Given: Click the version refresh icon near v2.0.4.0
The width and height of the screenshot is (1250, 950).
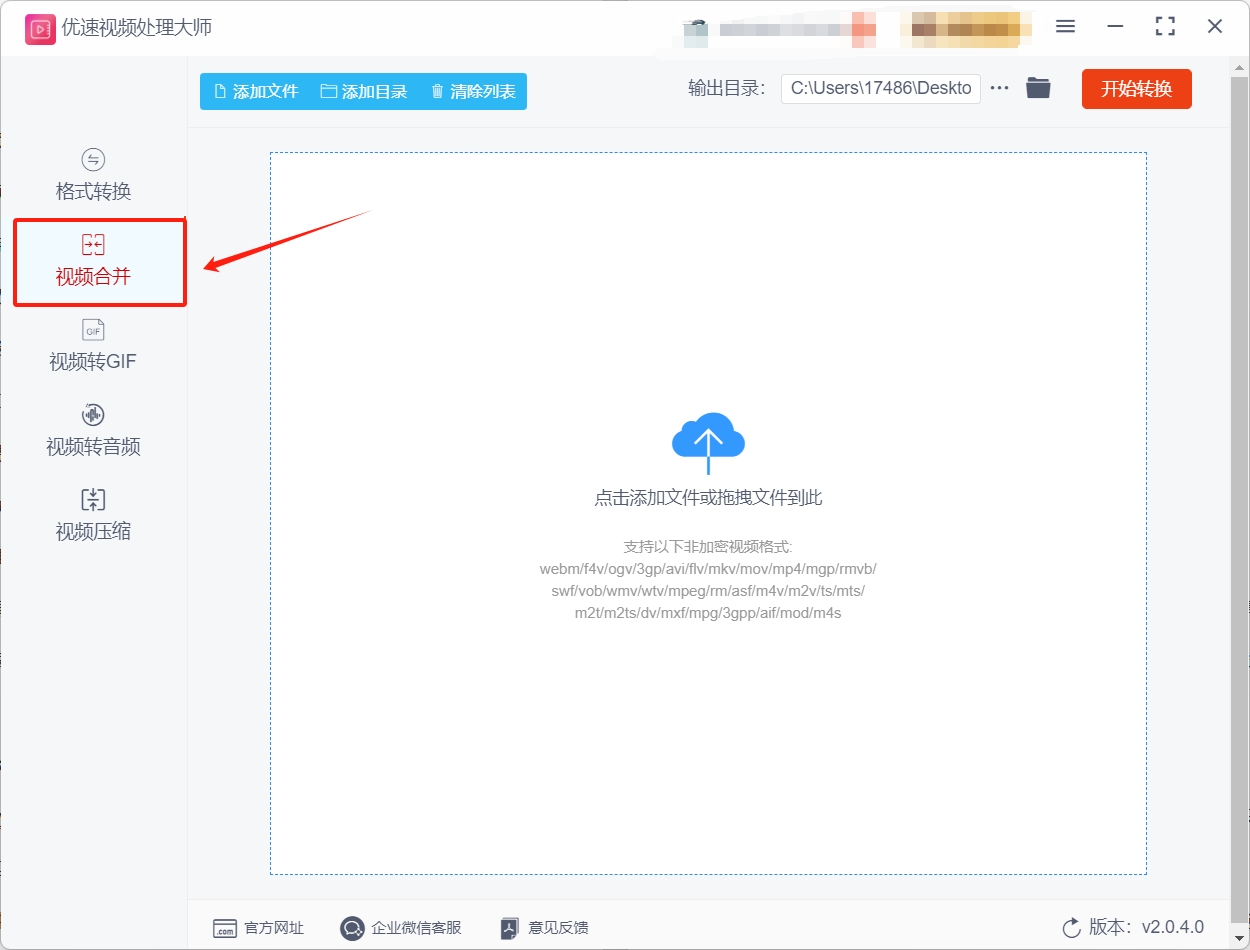Looking at the screenshot, I should tap(1070, 928).
